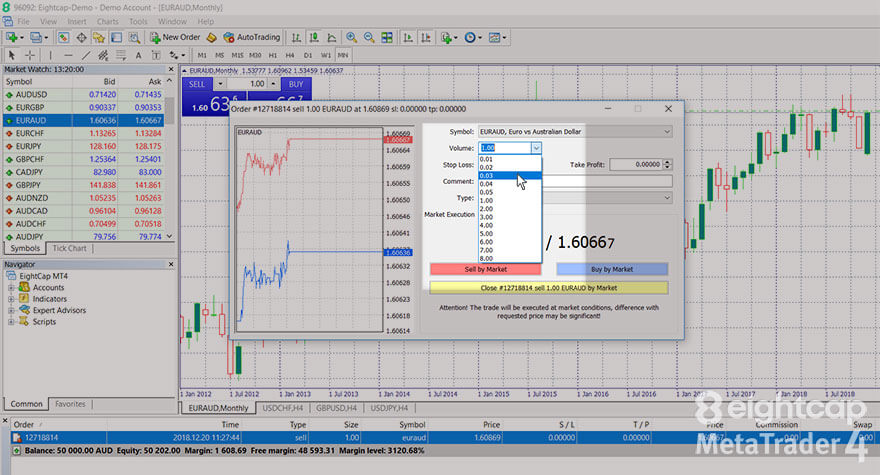Switch to the Tick Chart tab
This screenshot has width=880, height=475.
pos(69,248)
